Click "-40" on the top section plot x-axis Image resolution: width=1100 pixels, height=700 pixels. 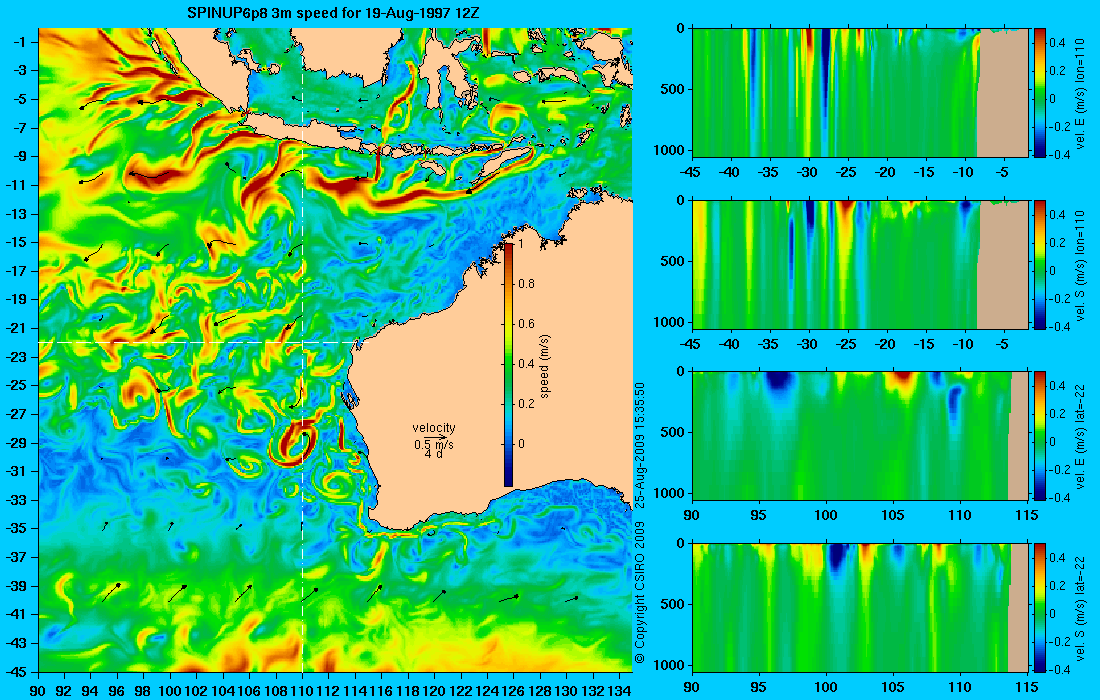tap(730, 173)
